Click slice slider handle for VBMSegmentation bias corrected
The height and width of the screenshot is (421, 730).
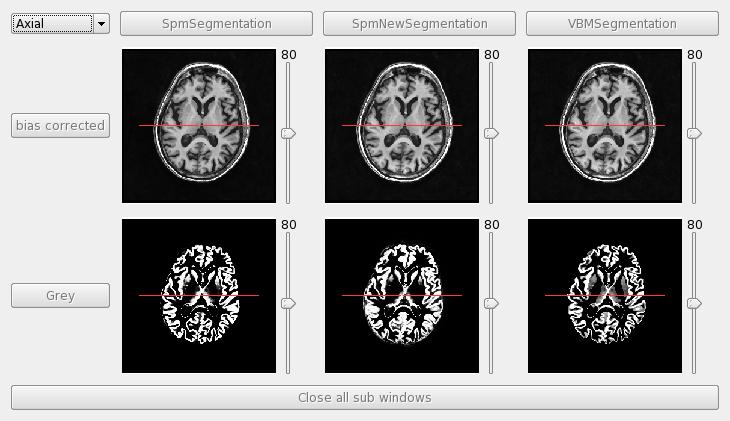coord(694,133)
